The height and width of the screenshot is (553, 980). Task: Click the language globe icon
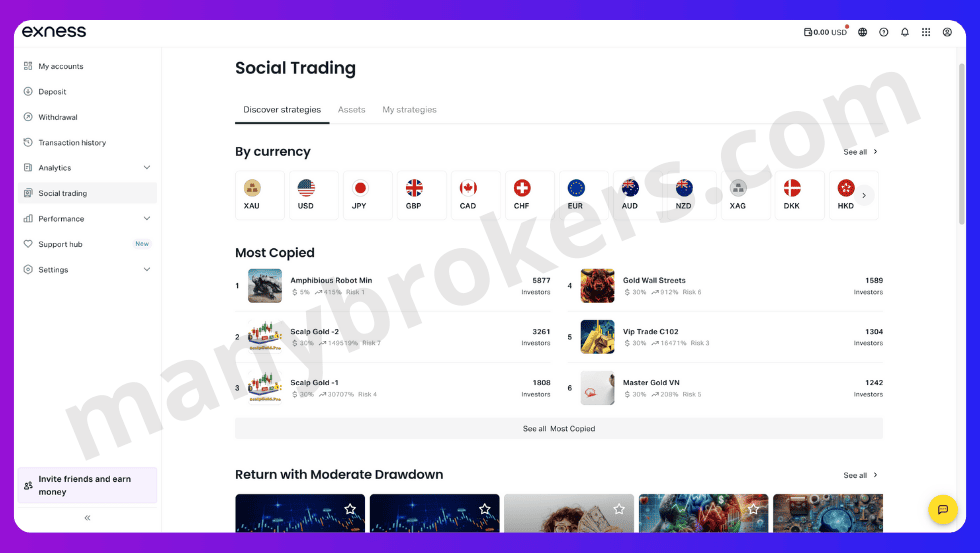click(862, 32)
